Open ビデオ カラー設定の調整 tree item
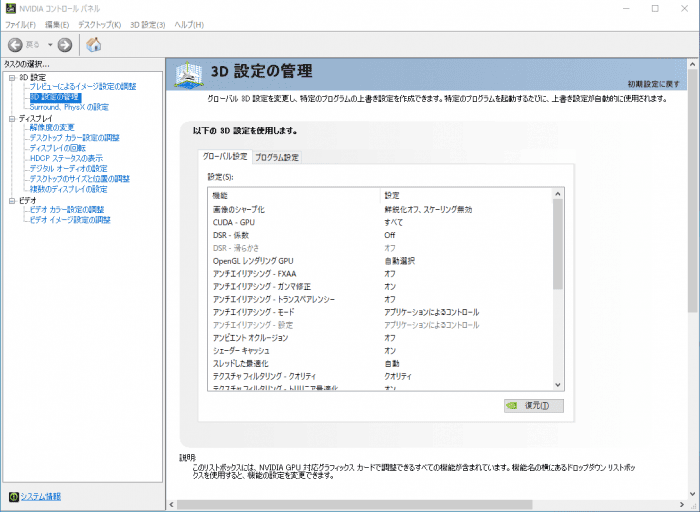This screenshot has height=512, width=700. tap(67, 210)
